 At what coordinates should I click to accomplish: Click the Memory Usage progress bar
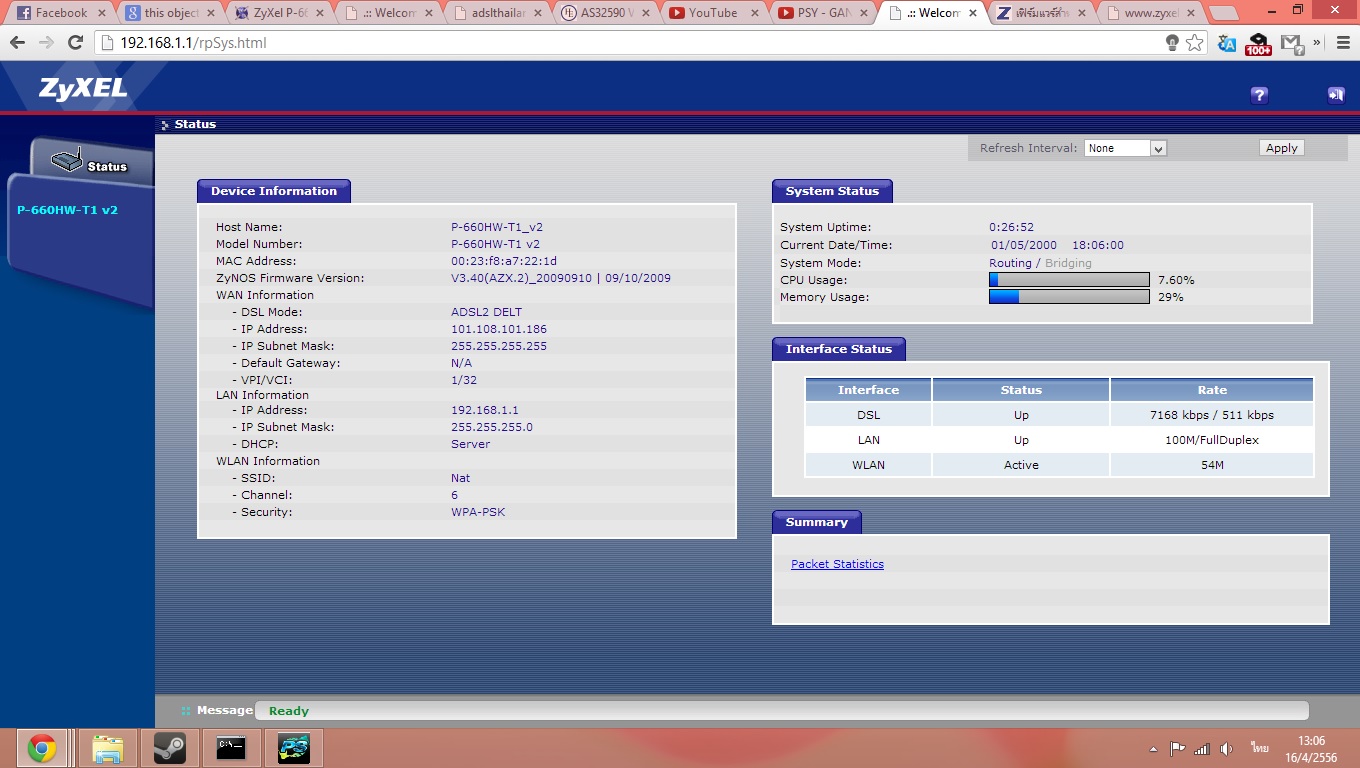(x=1069, y=297)
